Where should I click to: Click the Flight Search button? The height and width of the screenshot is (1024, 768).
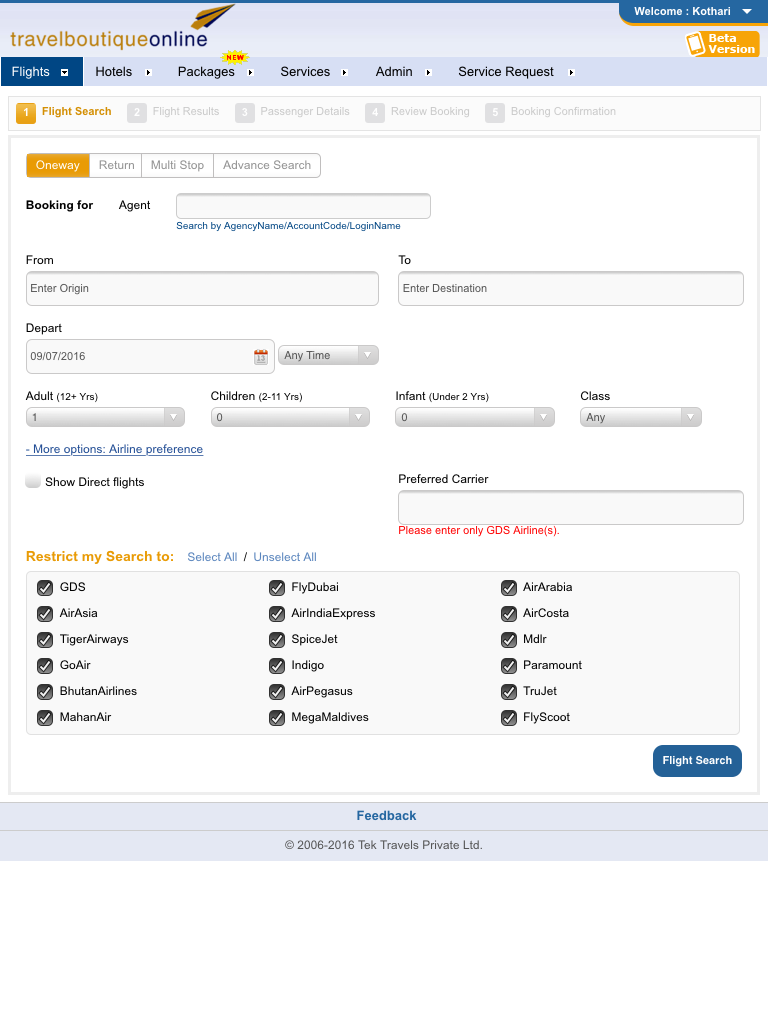click(697, 761)
